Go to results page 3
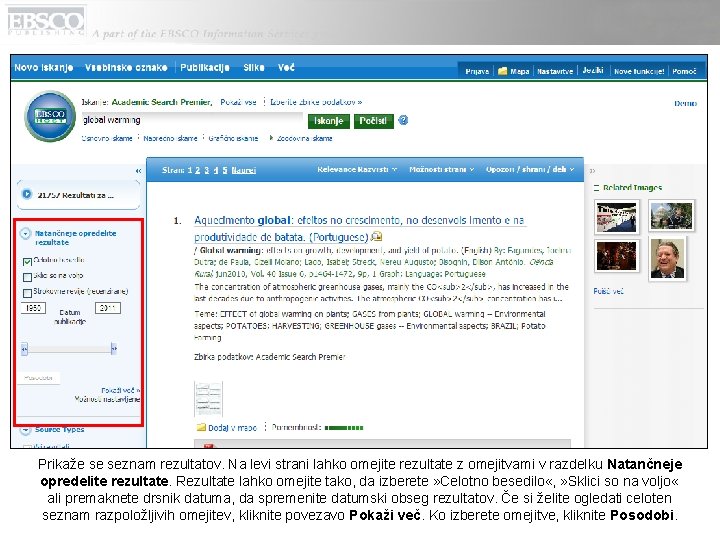Image resolution: width=720 pixels, height=540 pixels. [207, 170]
